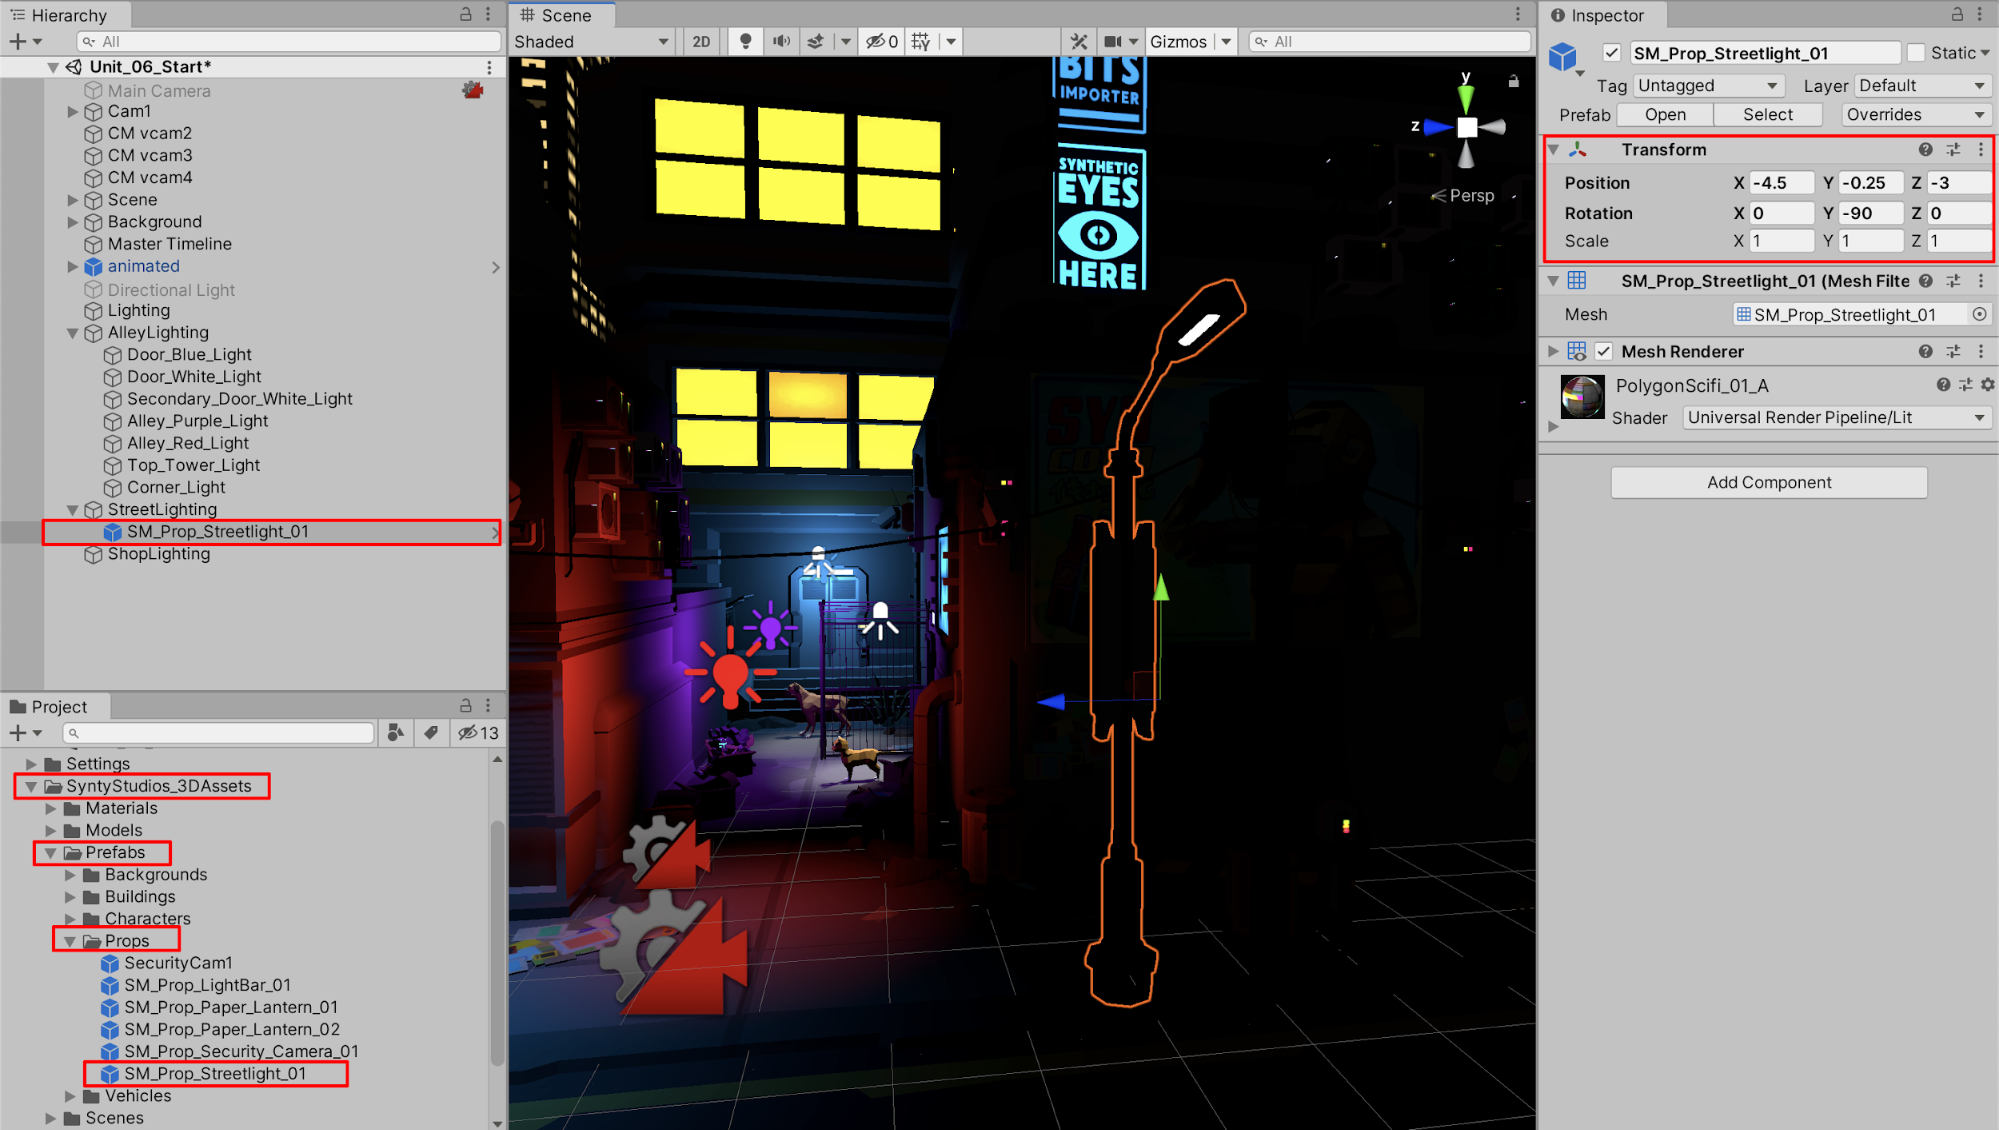Click Position X input field

1780,183
